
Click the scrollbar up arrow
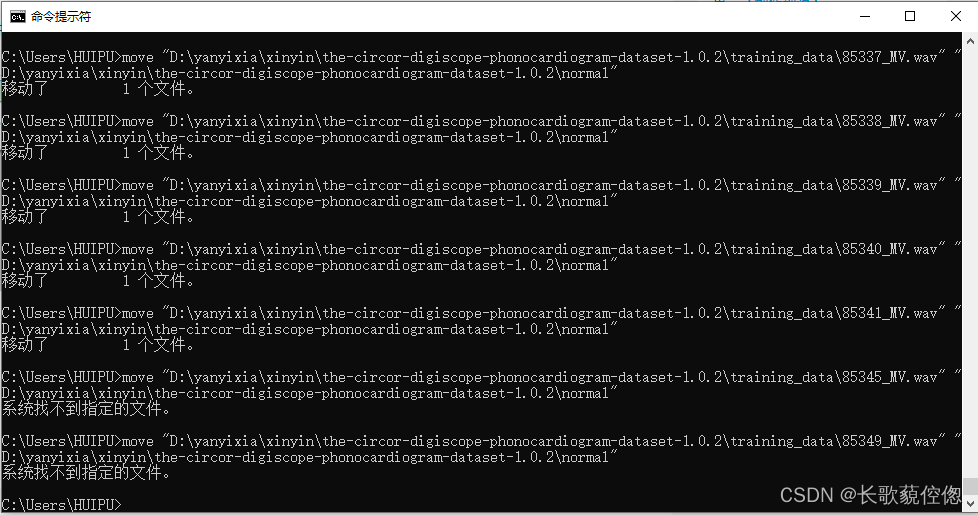[x=970, y=41]
